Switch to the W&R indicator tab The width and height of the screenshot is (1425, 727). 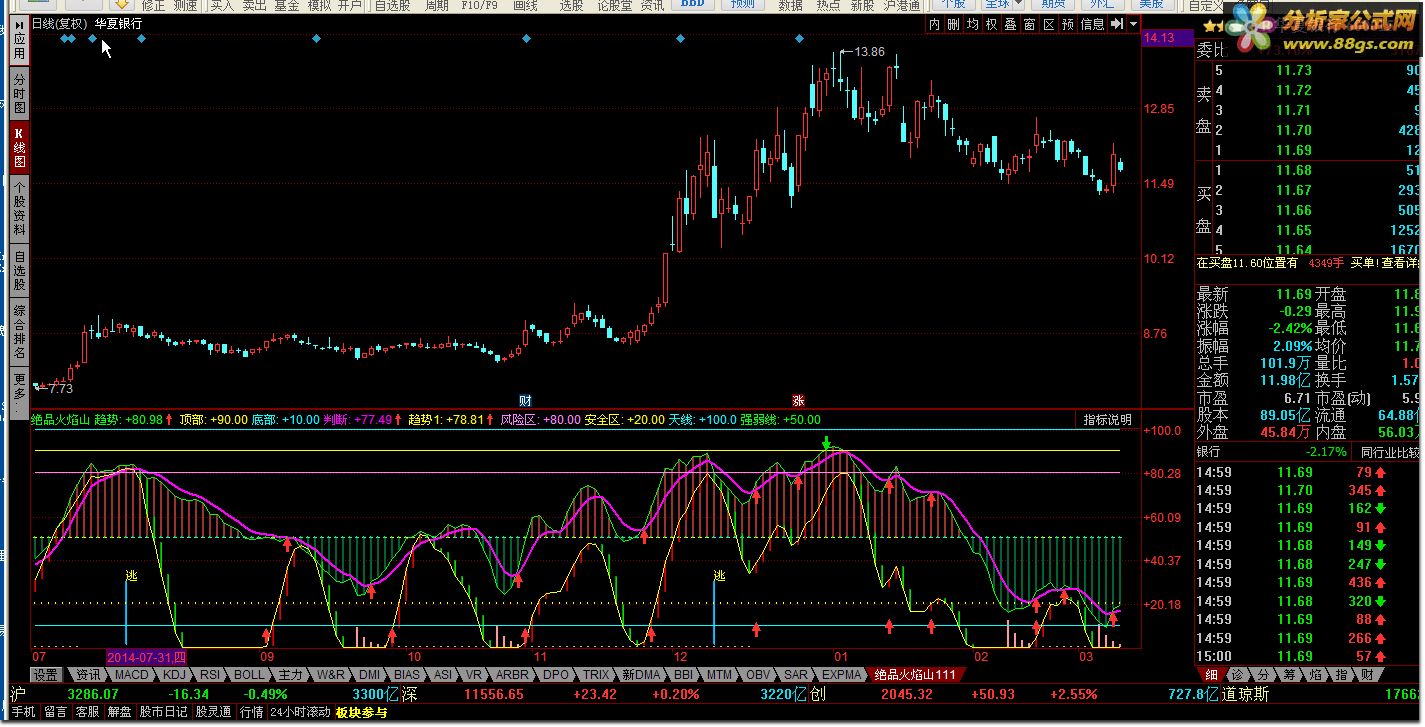[332, 675]
